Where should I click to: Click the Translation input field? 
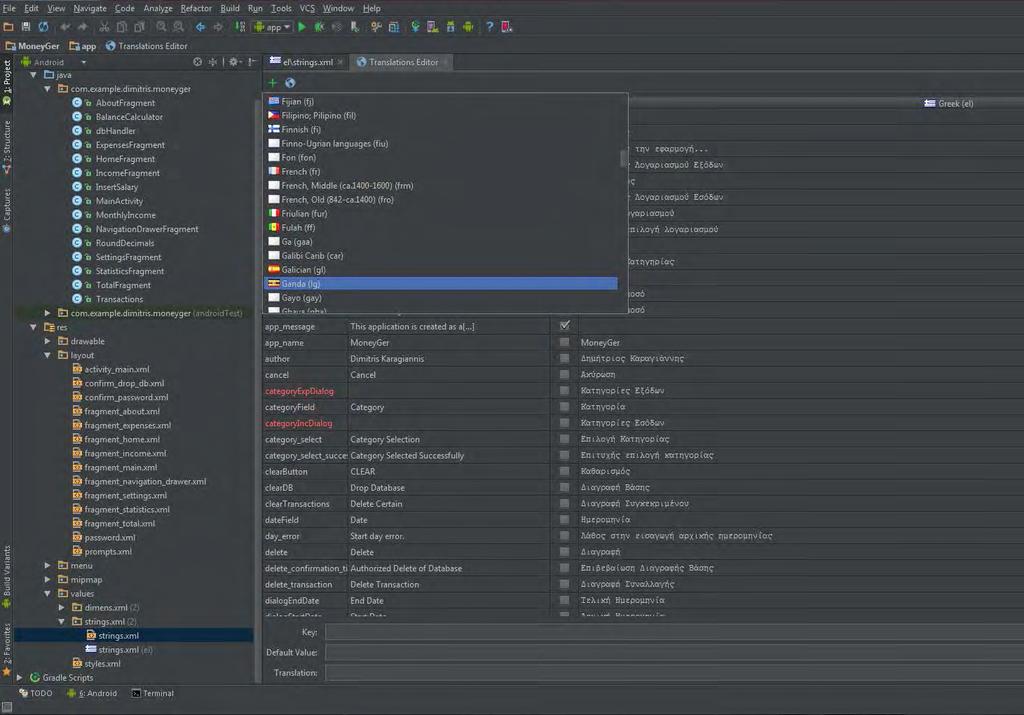click(674, 673)
